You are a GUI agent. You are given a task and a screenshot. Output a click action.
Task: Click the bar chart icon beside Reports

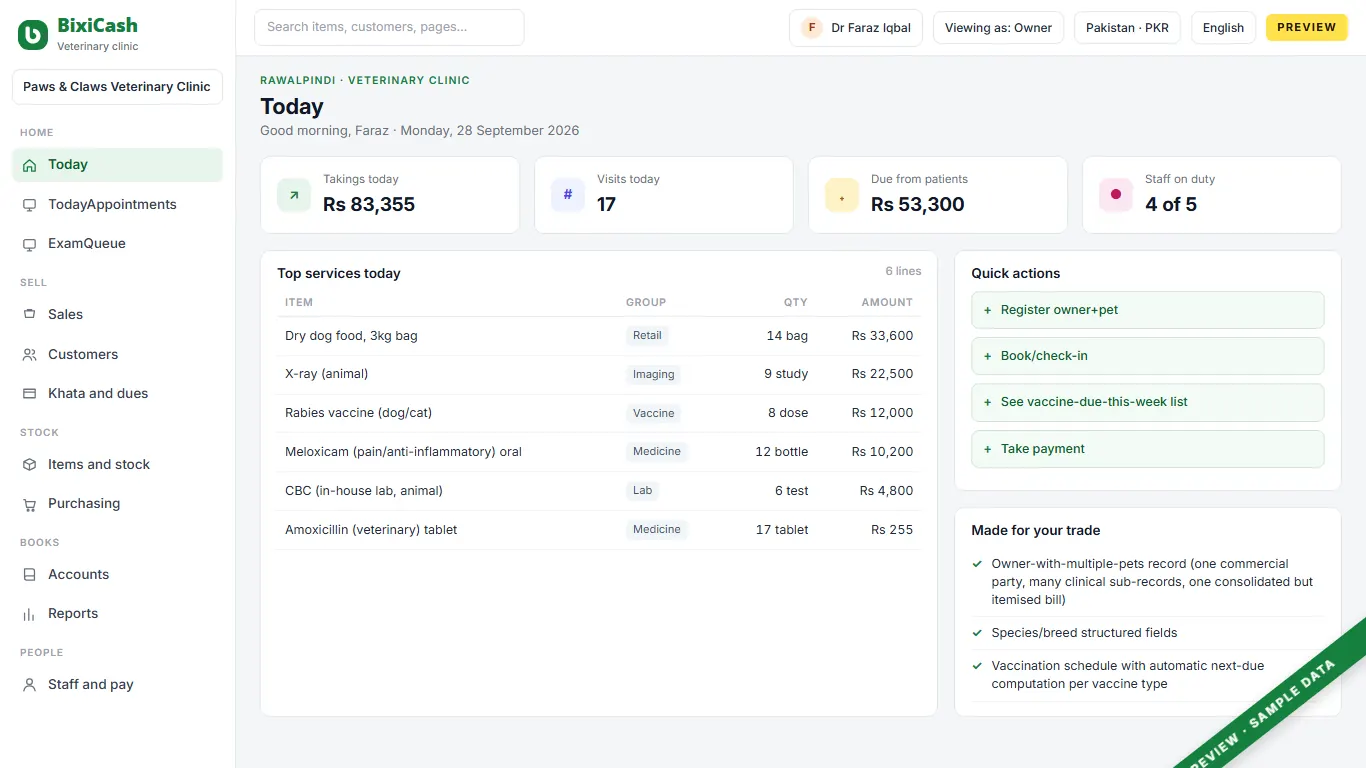click(29, 614)
